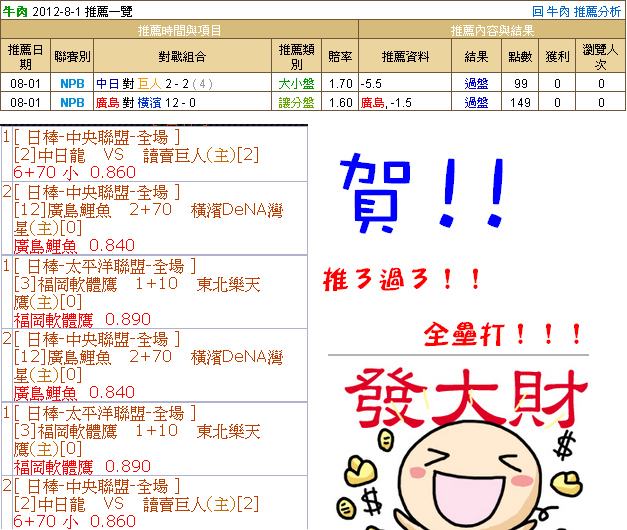The height and width of the screenshot is (530, 627).
Task: Click the first 廣島鯉魚 0.840 bet line
Action: coord(74,246)
